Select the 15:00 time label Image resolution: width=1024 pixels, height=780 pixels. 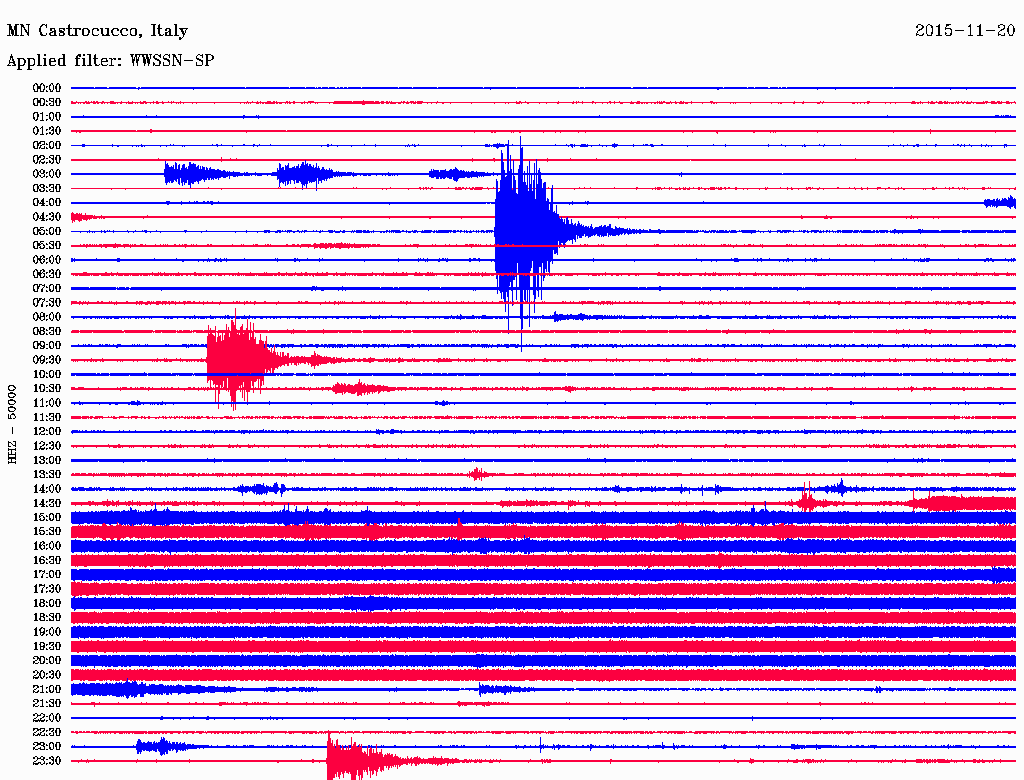click(x=47, y=518)
